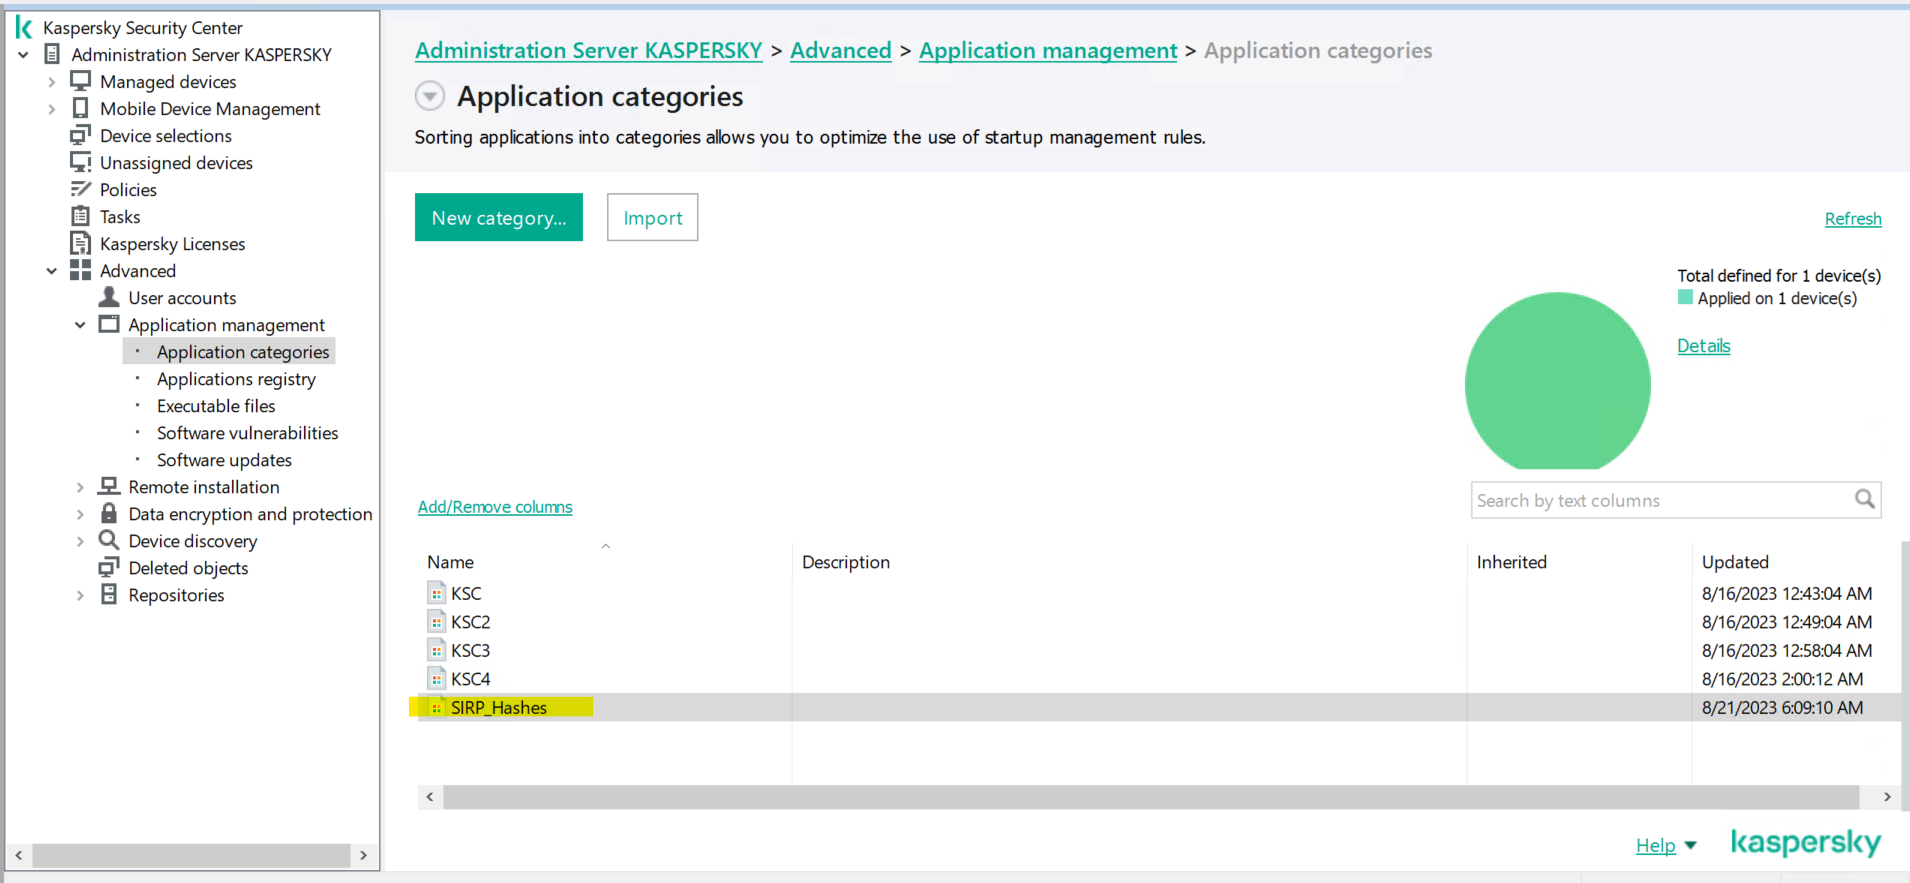The width and height of the screenshot is (1910, 883).
Task: Follow Administration Server KASPERSKY breadcrumb link
Action: [588, 51]
